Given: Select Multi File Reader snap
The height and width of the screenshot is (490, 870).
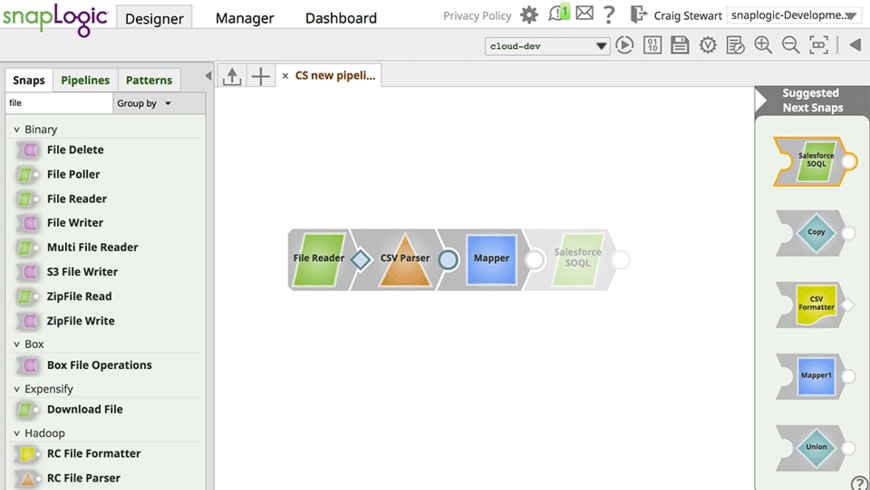Looking at the screenshot, I should click(92, 247).
